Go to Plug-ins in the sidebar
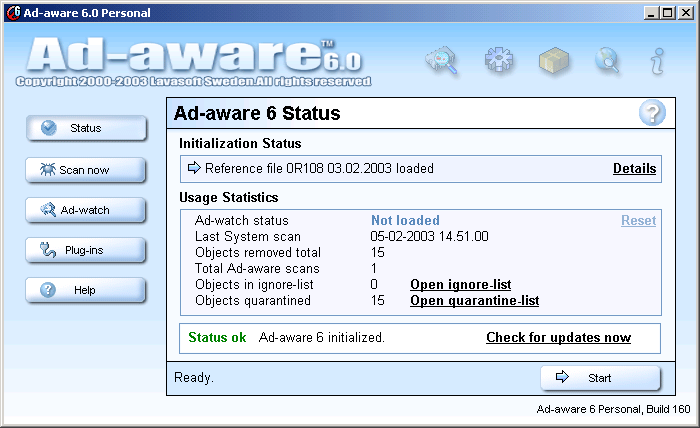 pos(86,250)
